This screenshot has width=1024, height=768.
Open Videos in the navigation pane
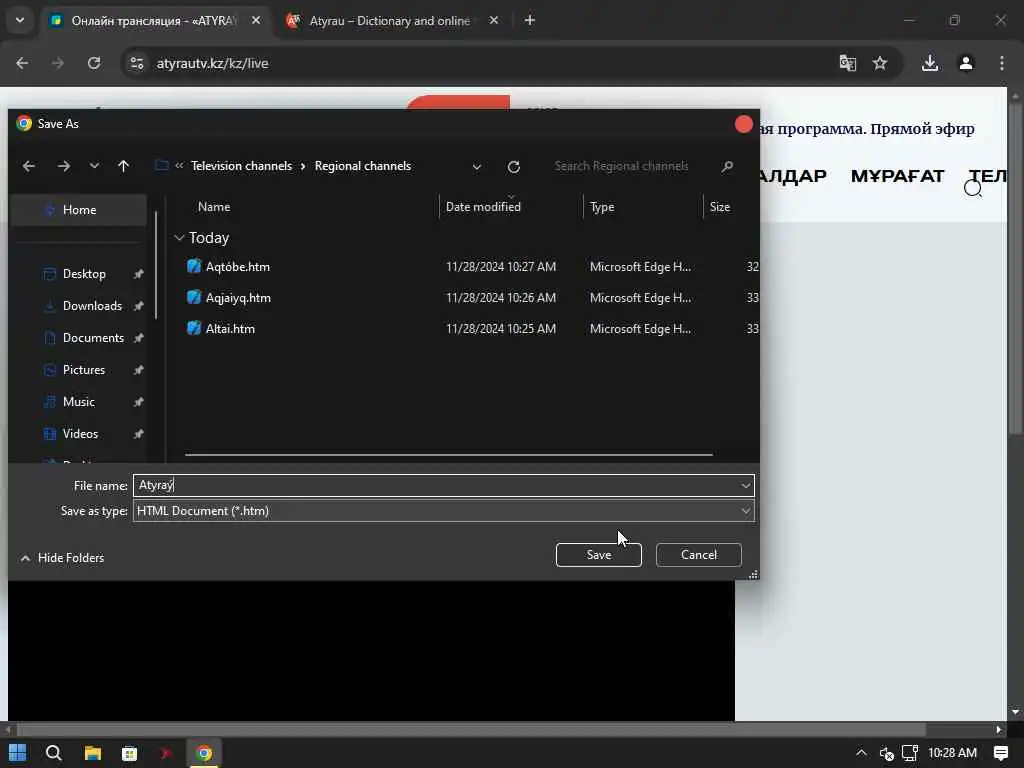click(80, 434)
